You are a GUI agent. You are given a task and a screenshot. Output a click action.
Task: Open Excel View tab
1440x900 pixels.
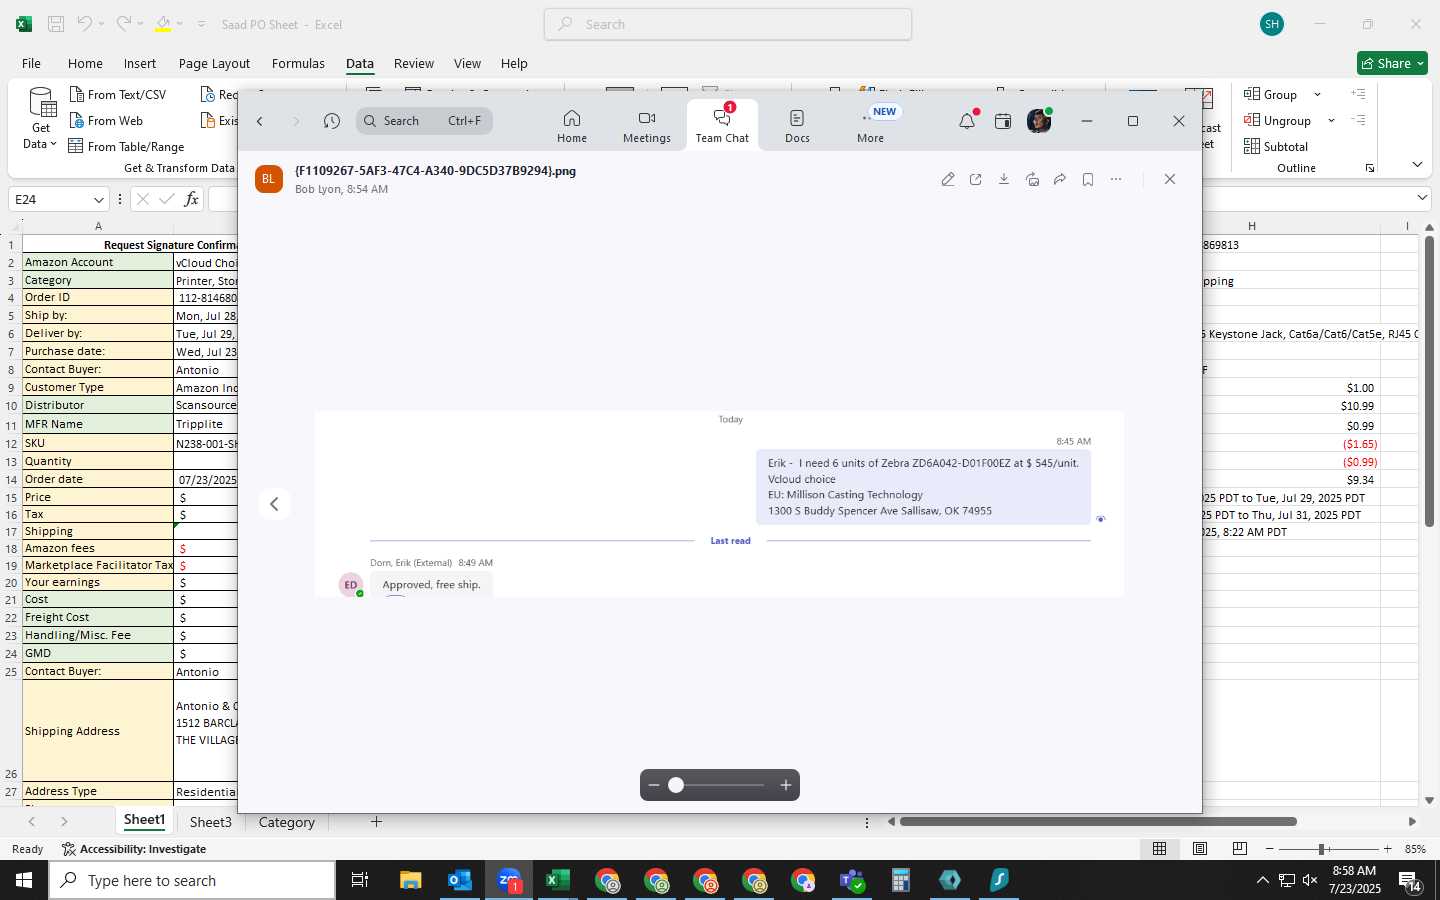467,63
